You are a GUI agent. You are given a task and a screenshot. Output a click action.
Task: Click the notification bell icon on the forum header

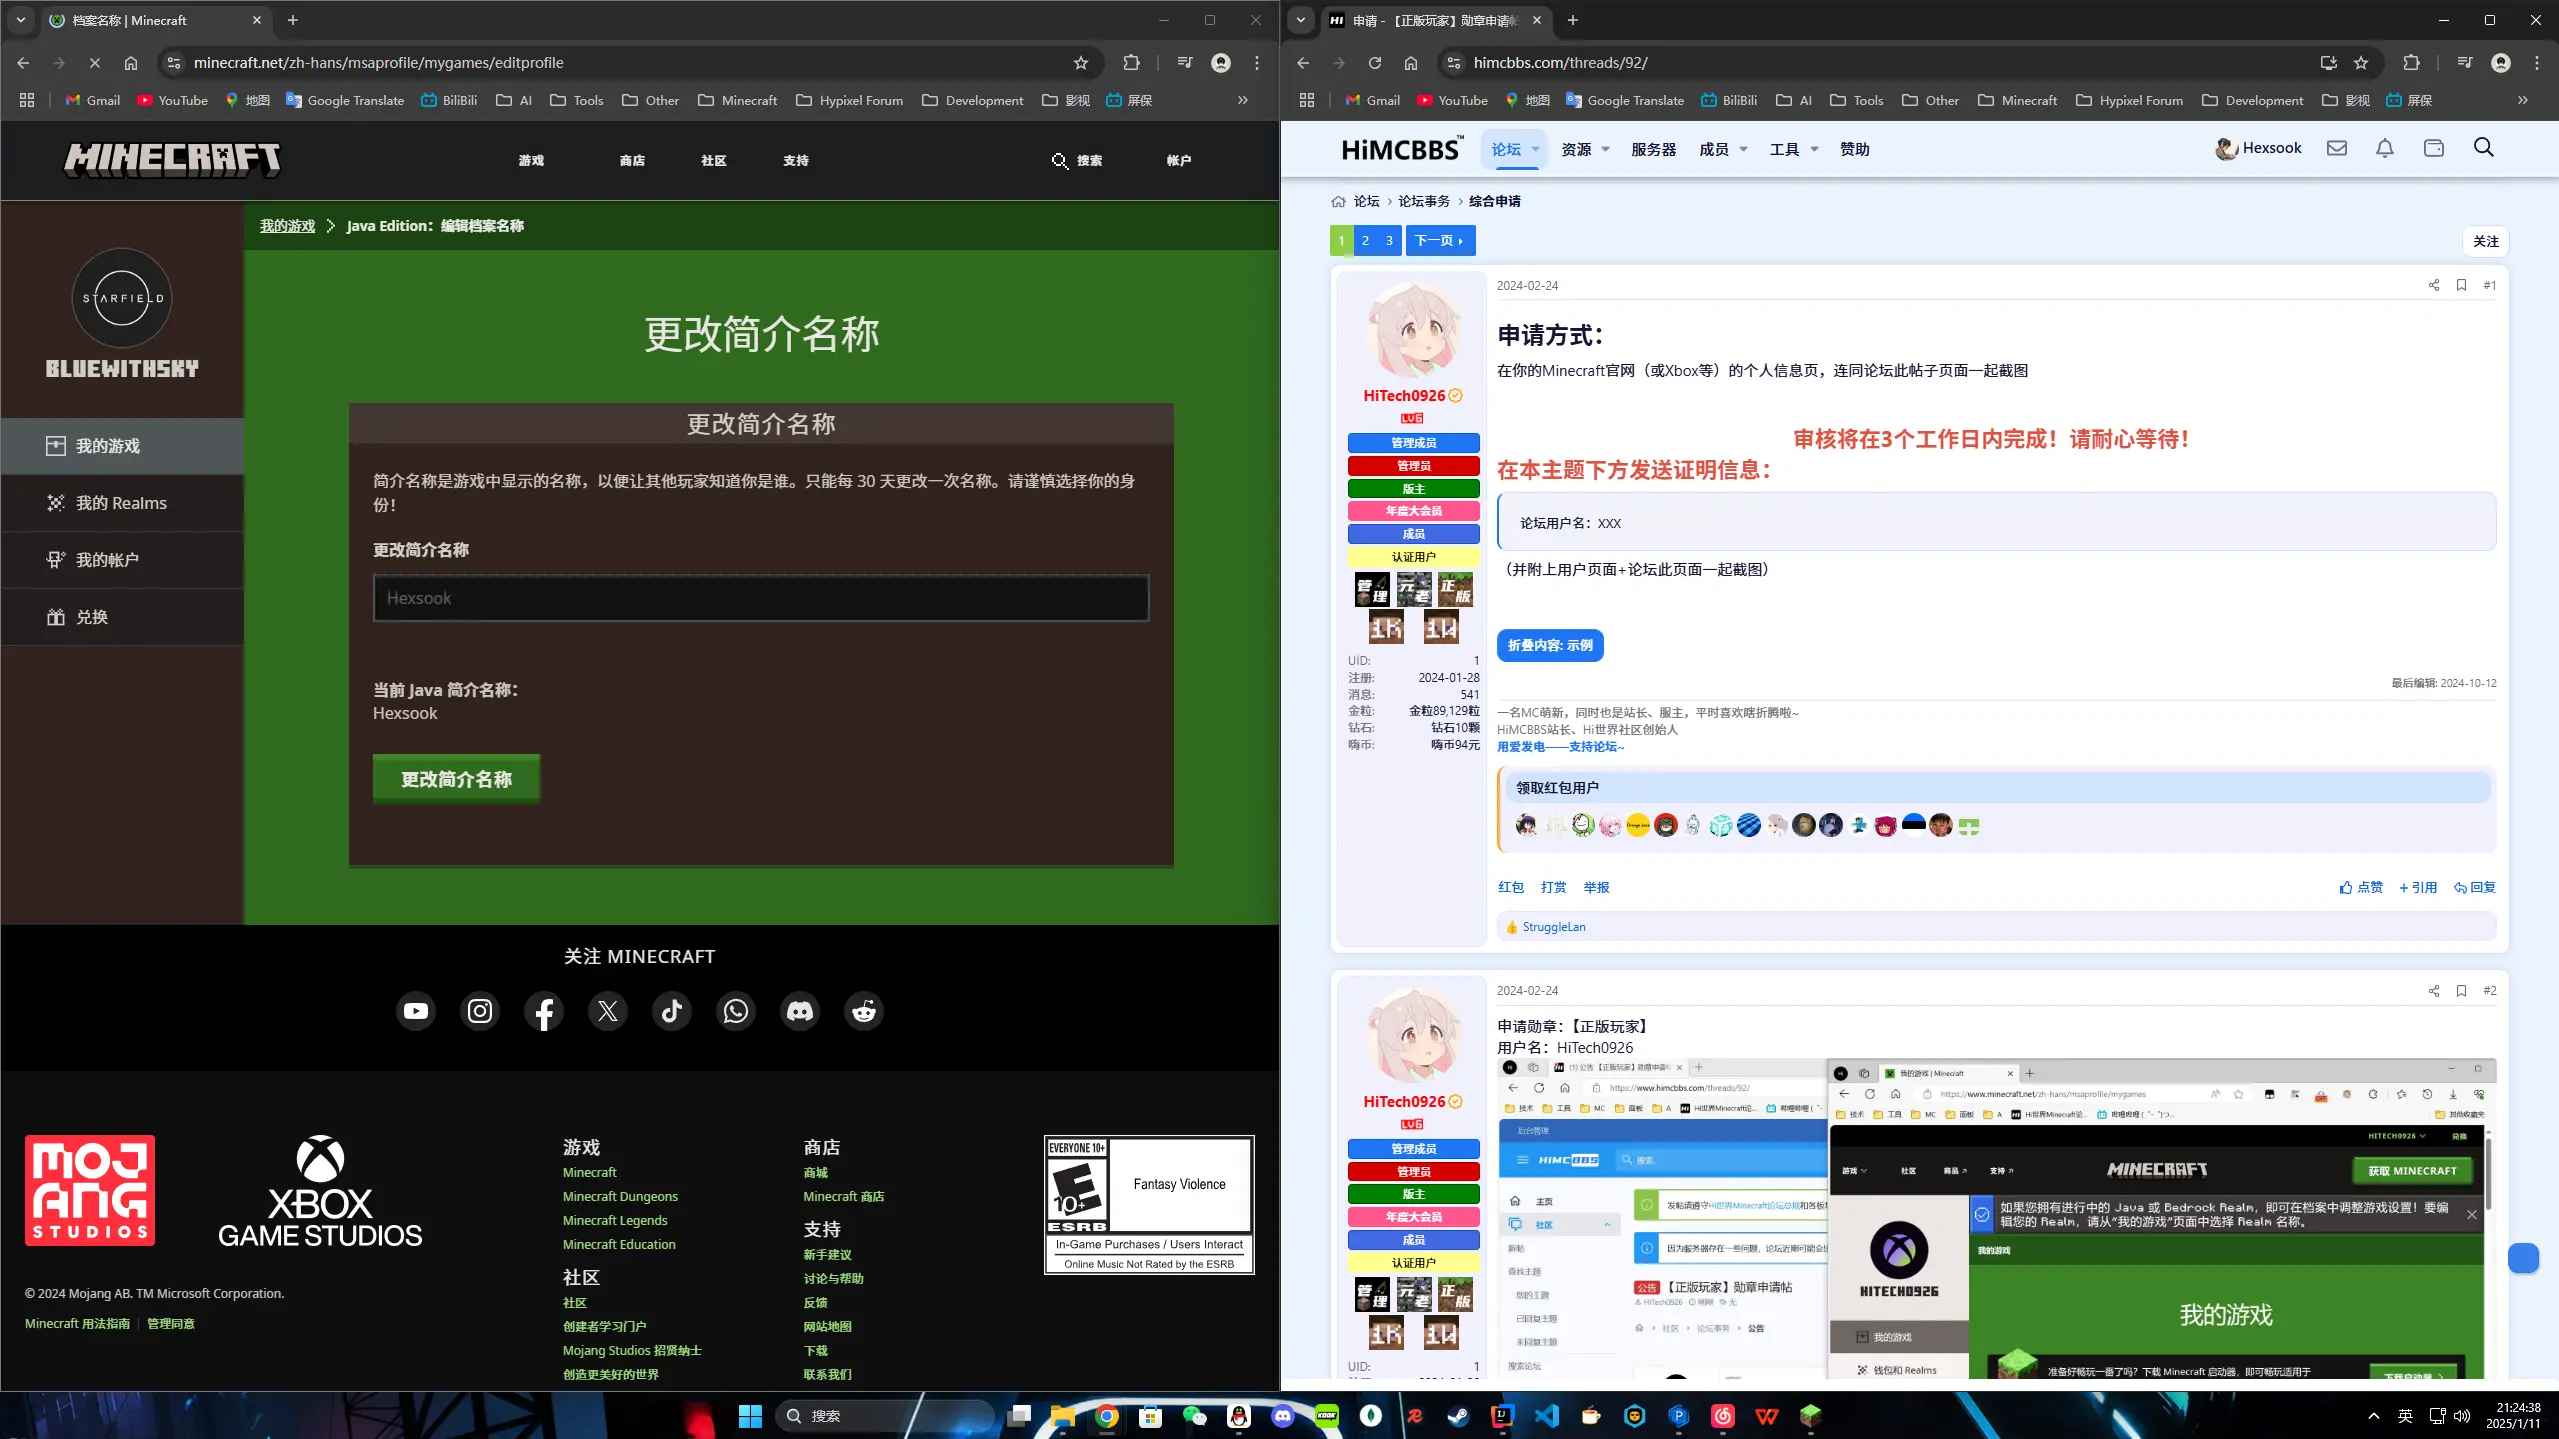click(x=2384, y=148)
